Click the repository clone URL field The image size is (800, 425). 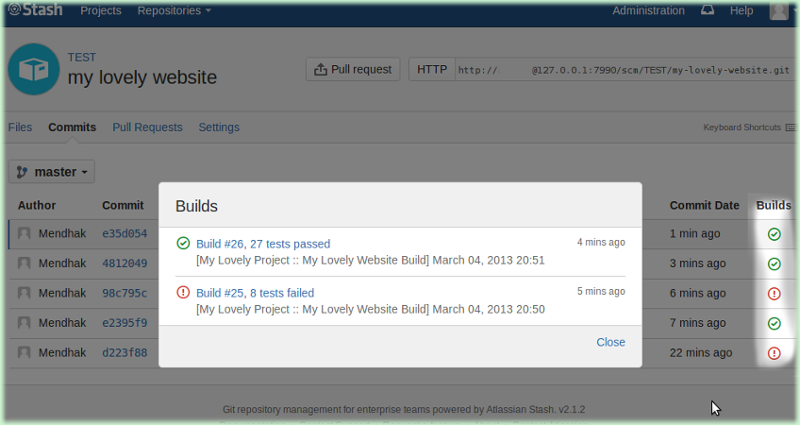625,70
